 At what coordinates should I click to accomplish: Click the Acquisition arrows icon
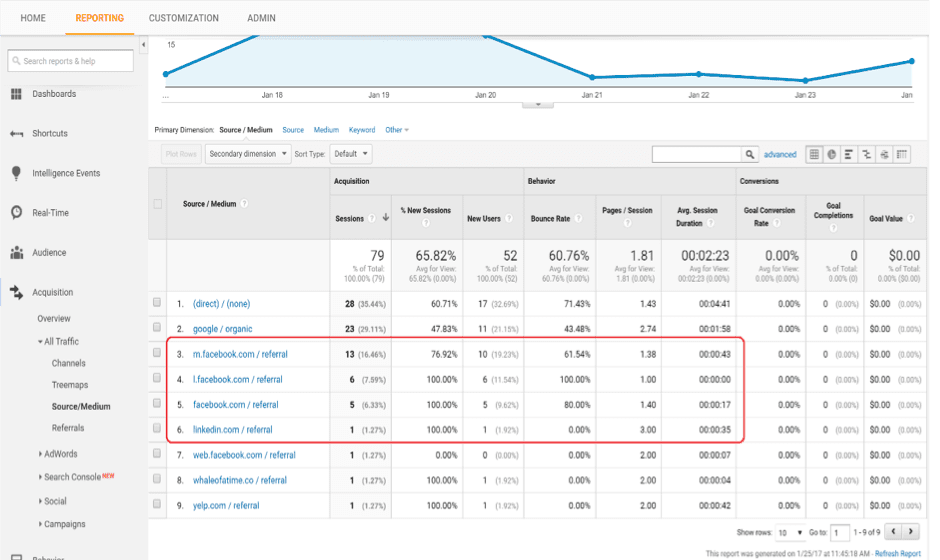[17, 292]
